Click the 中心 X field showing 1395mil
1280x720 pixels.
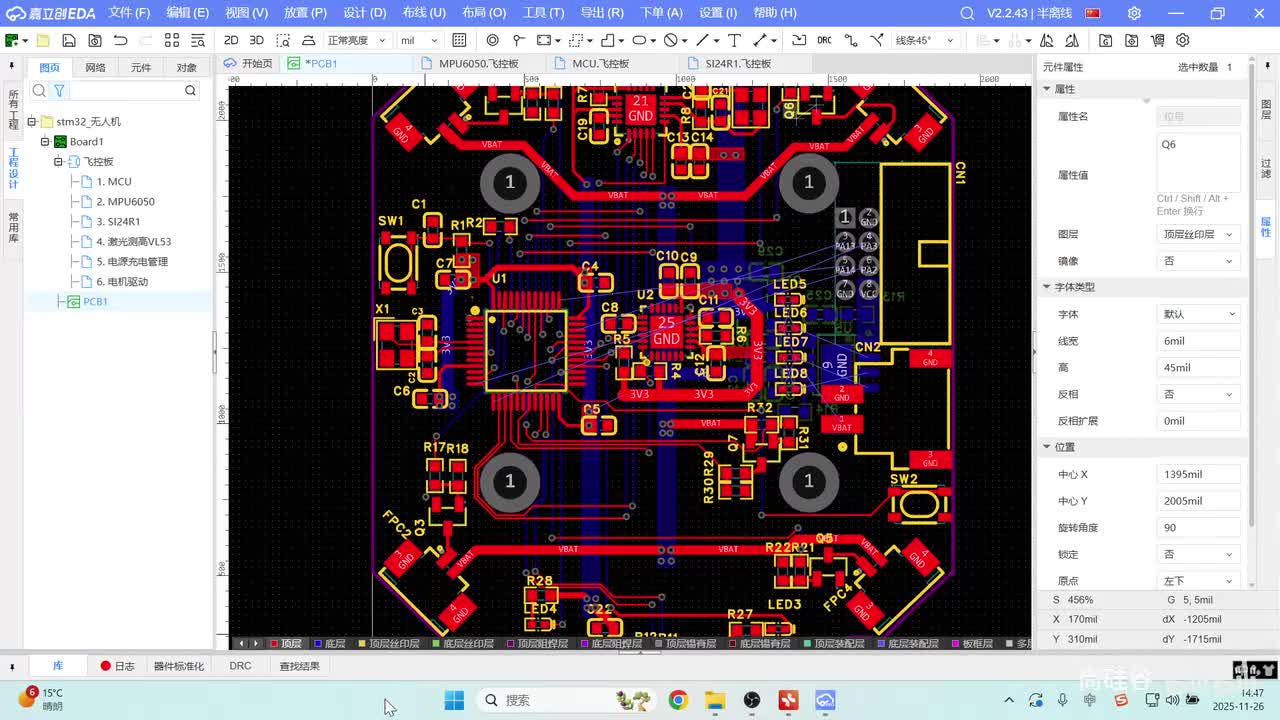click(x=1199, y=474)
